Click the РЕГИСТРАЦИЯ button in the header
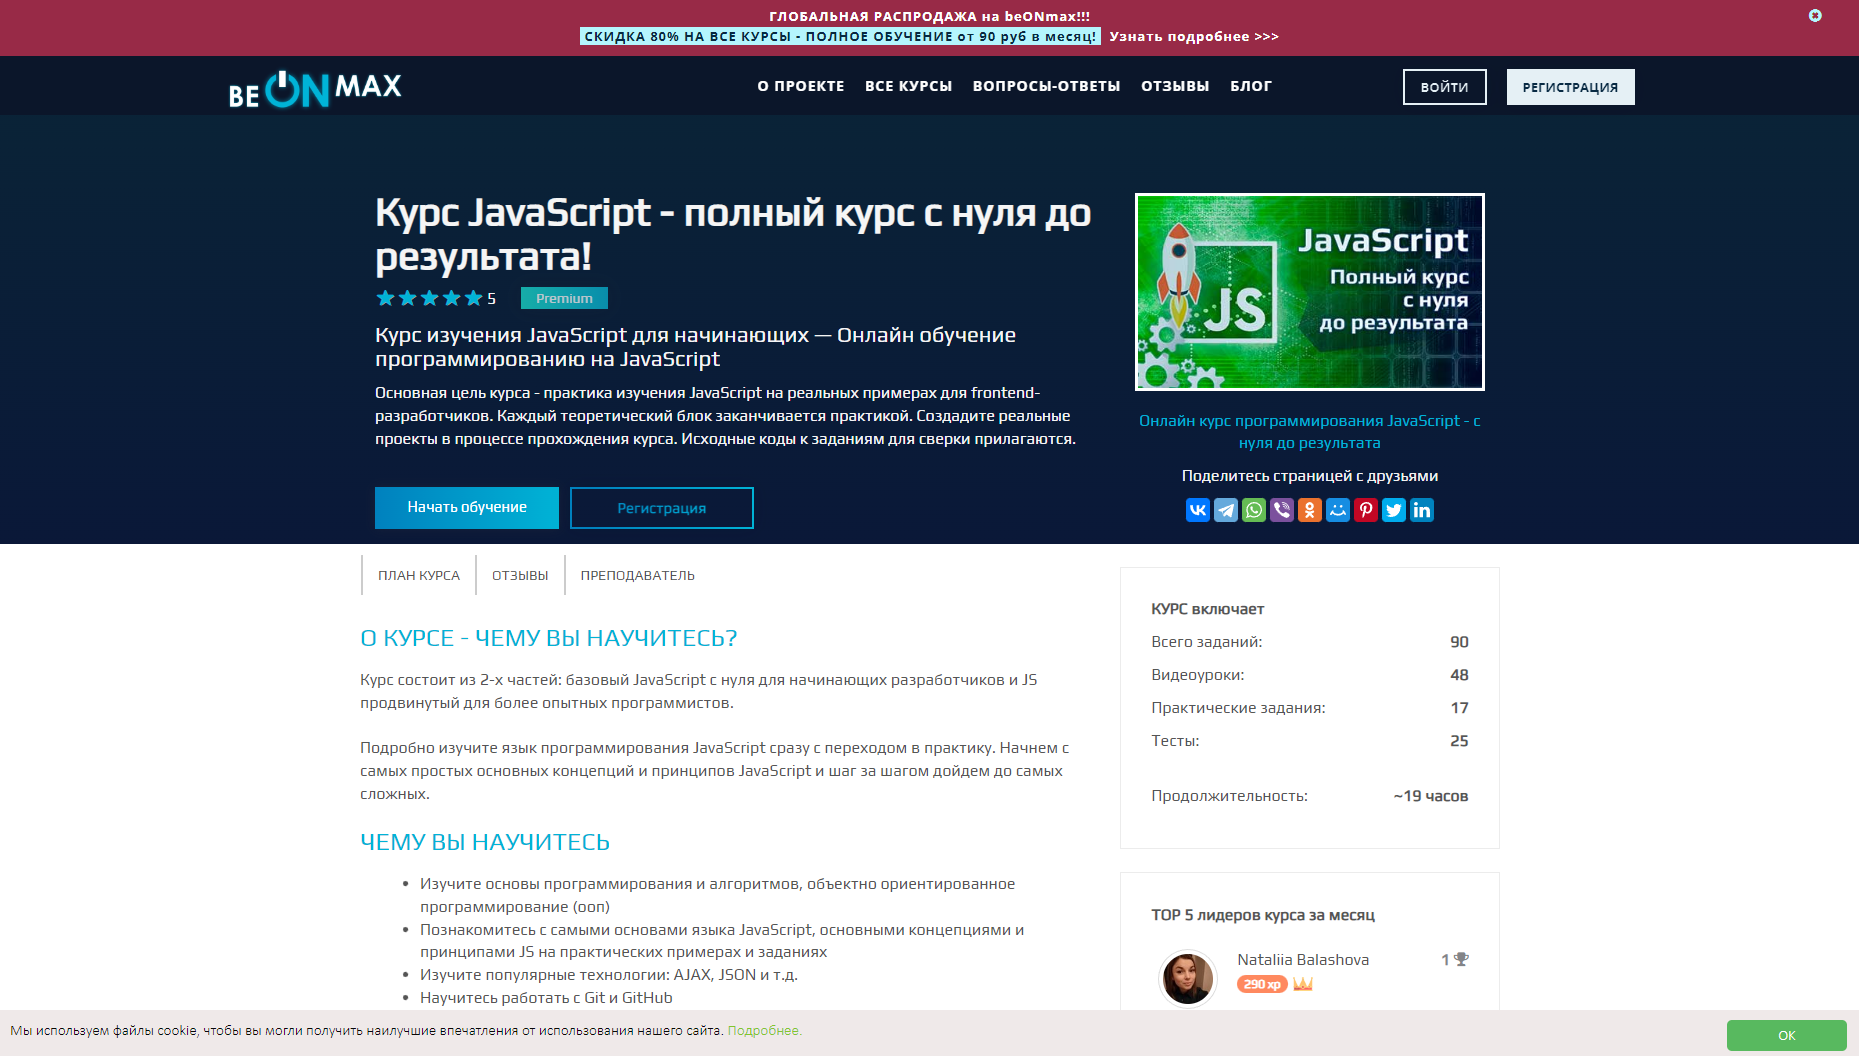The height and width of the screenshot is (1056, 1859). (1570, 87)
